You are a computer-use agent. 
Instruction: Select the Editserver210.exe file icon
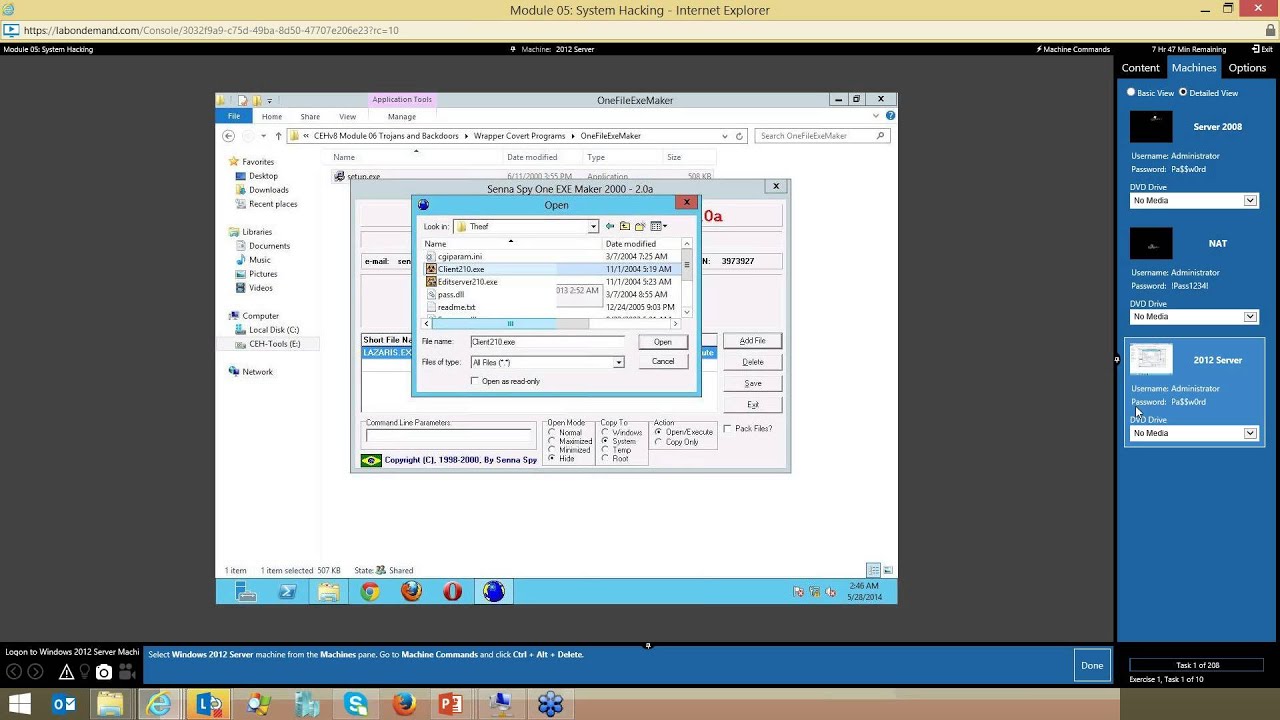[x=431, y=282]
